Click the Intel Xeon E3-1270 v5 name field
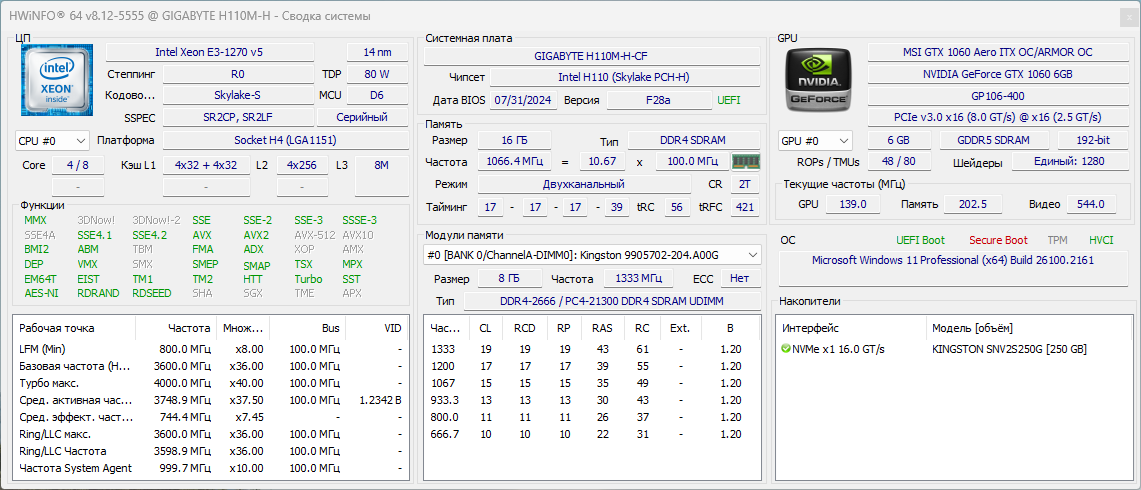The height and width of the screenshot is (490, 1141). 208,52
